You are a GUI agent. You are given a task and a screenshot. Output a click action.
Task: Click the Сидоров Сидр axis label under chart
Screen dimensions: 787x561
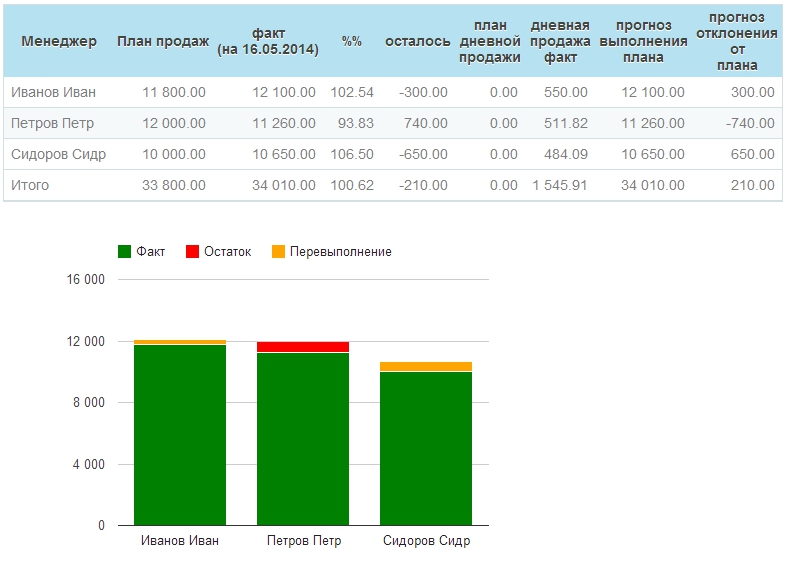[x=426, y=541]
